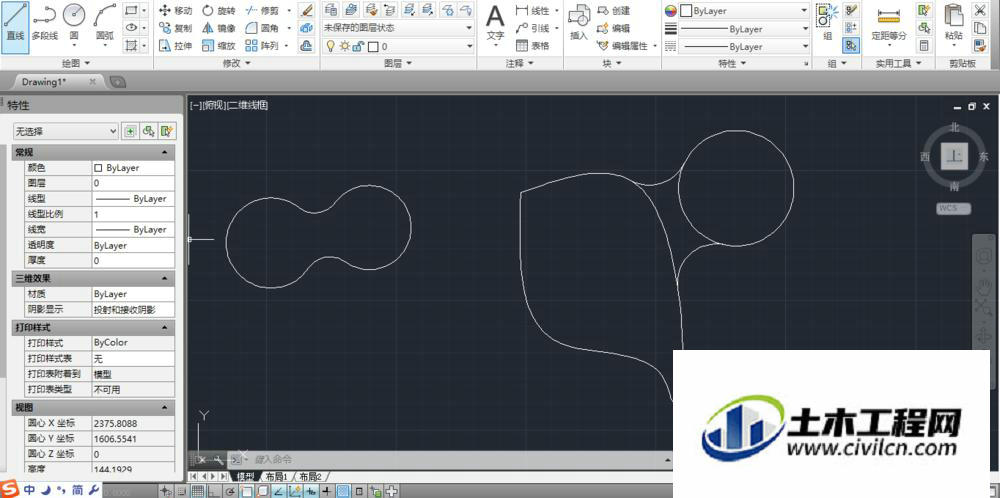Click the 移动 (Move) tool
The height and width of the screenshot is (498, 1000).
click(175, 10)
